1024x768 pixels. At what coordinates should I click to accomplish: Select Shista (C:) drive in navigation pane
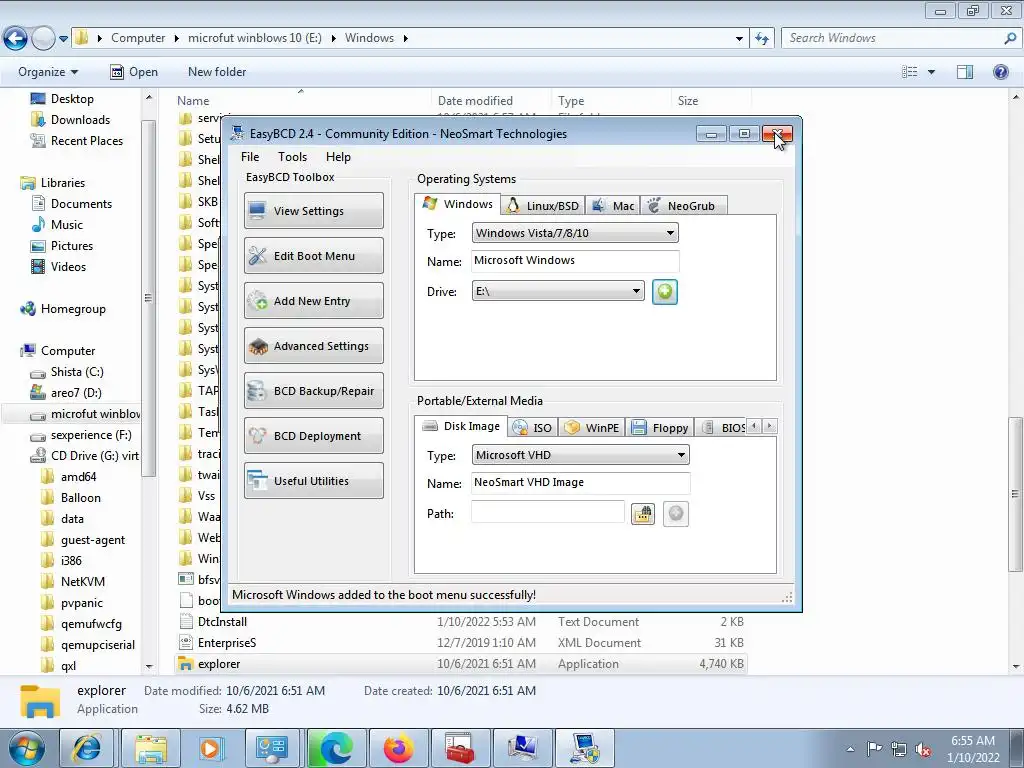[77, 372]
